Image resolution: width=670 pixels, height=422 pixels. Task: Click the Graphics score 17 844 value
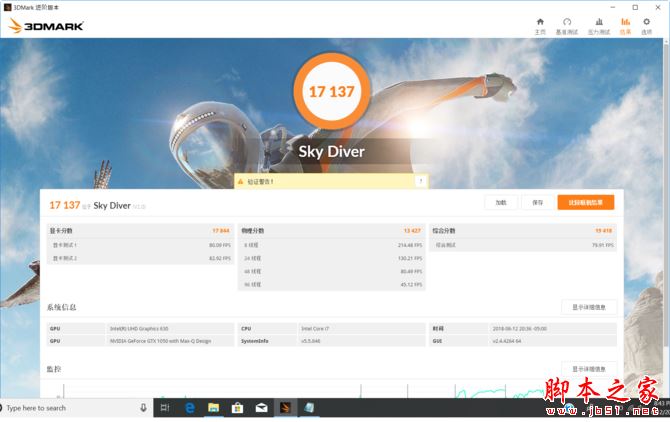[221, 231]
